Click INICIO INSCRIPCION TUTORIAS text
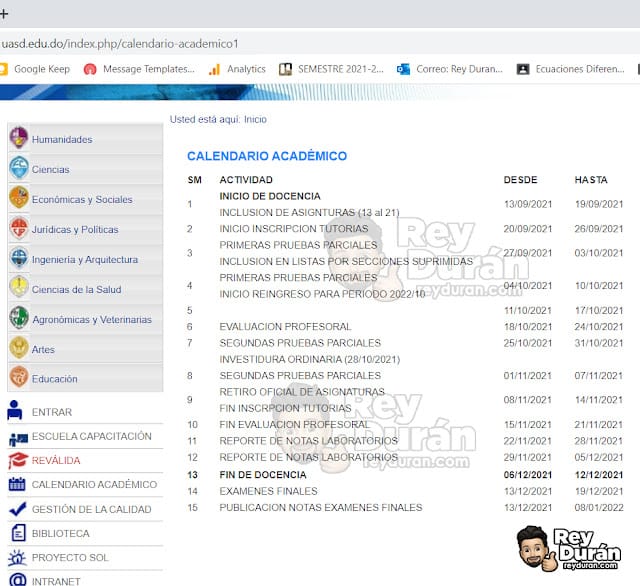This screenshot has height=586, width=640. pos(294,229)
